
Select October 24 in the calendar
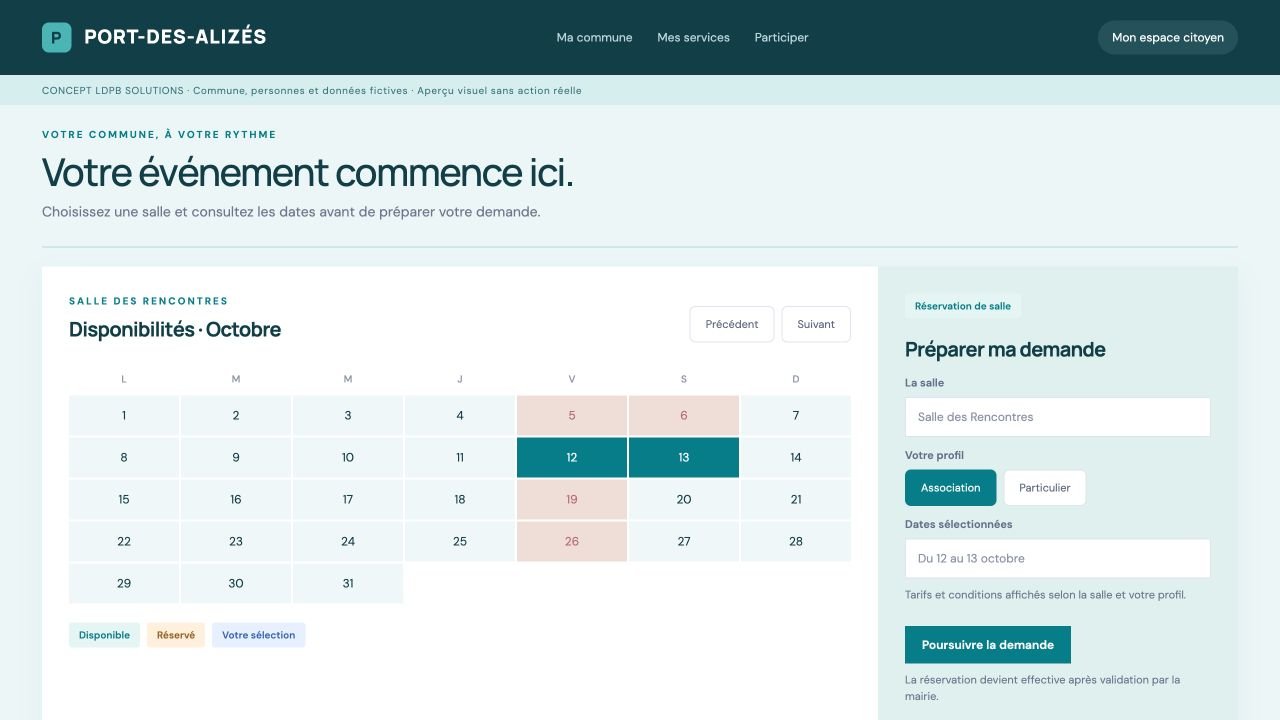pyautogui.click(x=348, y=541)
